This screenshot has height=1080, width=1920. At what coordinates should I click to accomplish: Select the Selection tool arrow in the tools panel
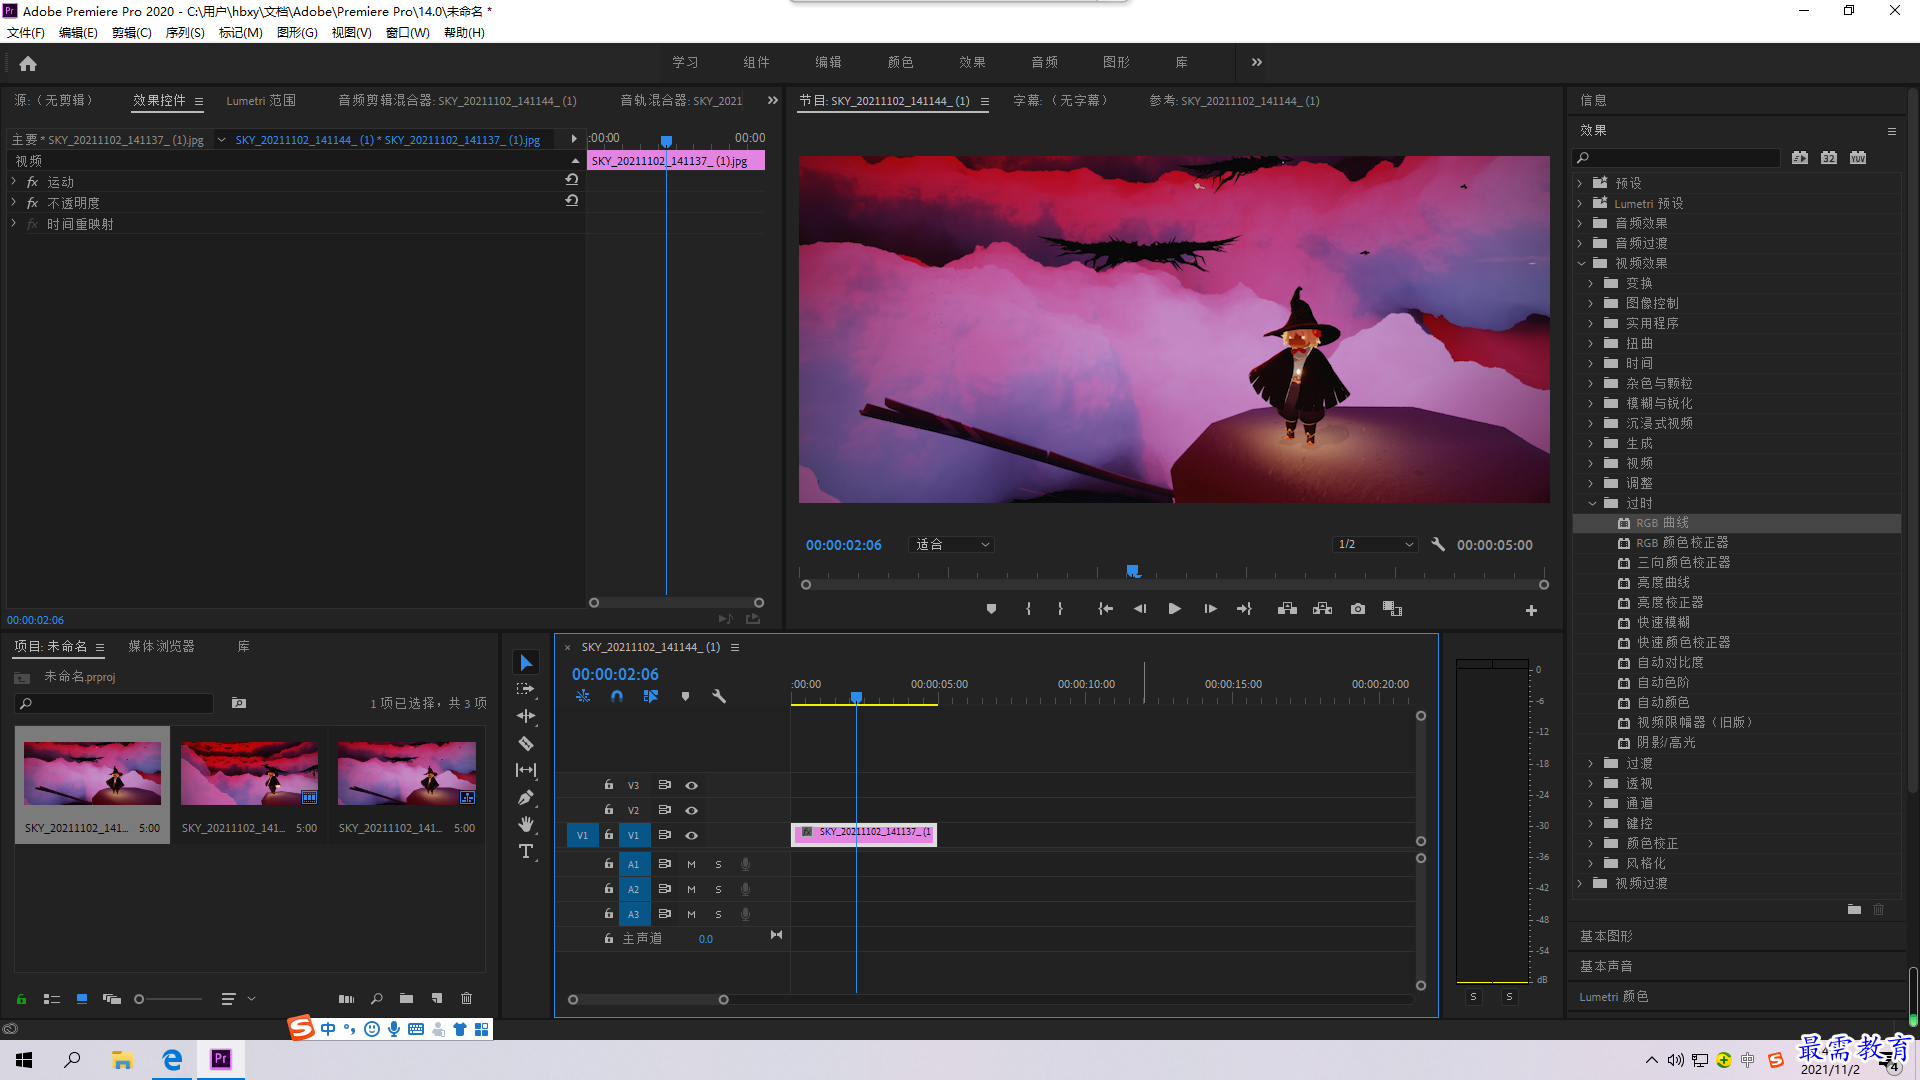coord(526,663)
